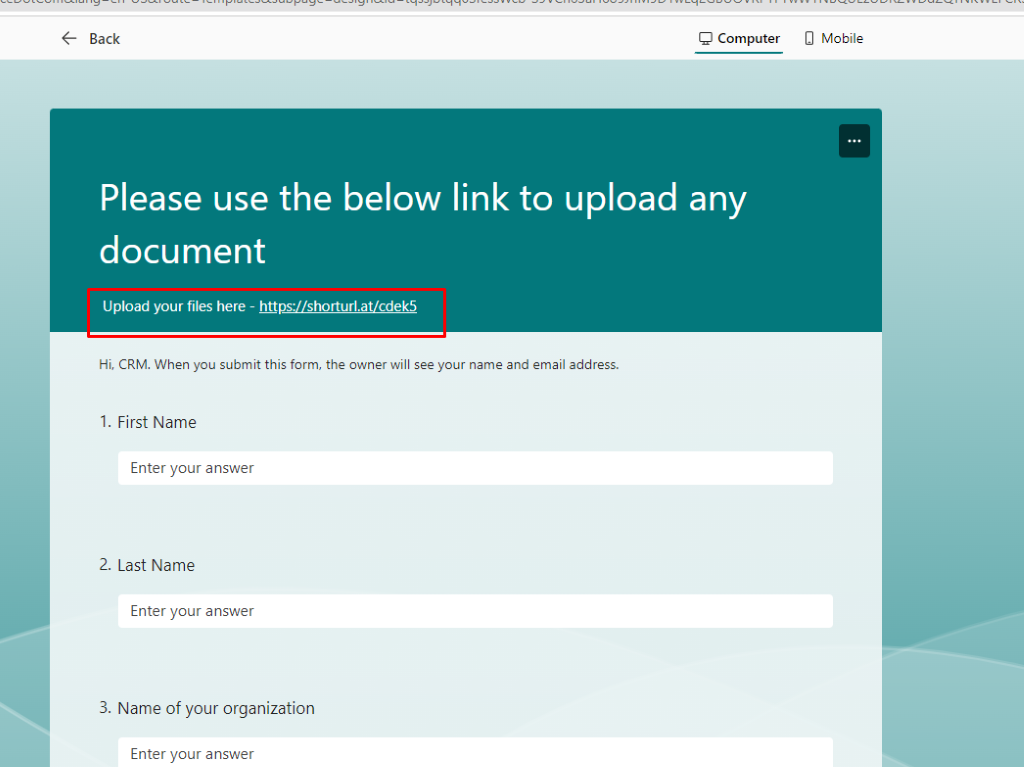Viewport: 1024px width, 767px height.
Task: Click the Computer monitor icon
Action: 705,38
